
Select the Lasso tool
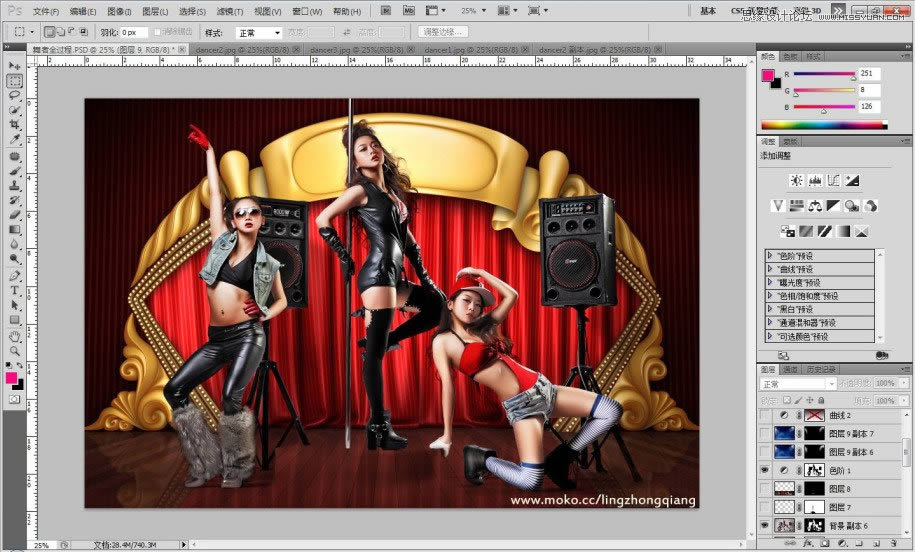[15, 96]
